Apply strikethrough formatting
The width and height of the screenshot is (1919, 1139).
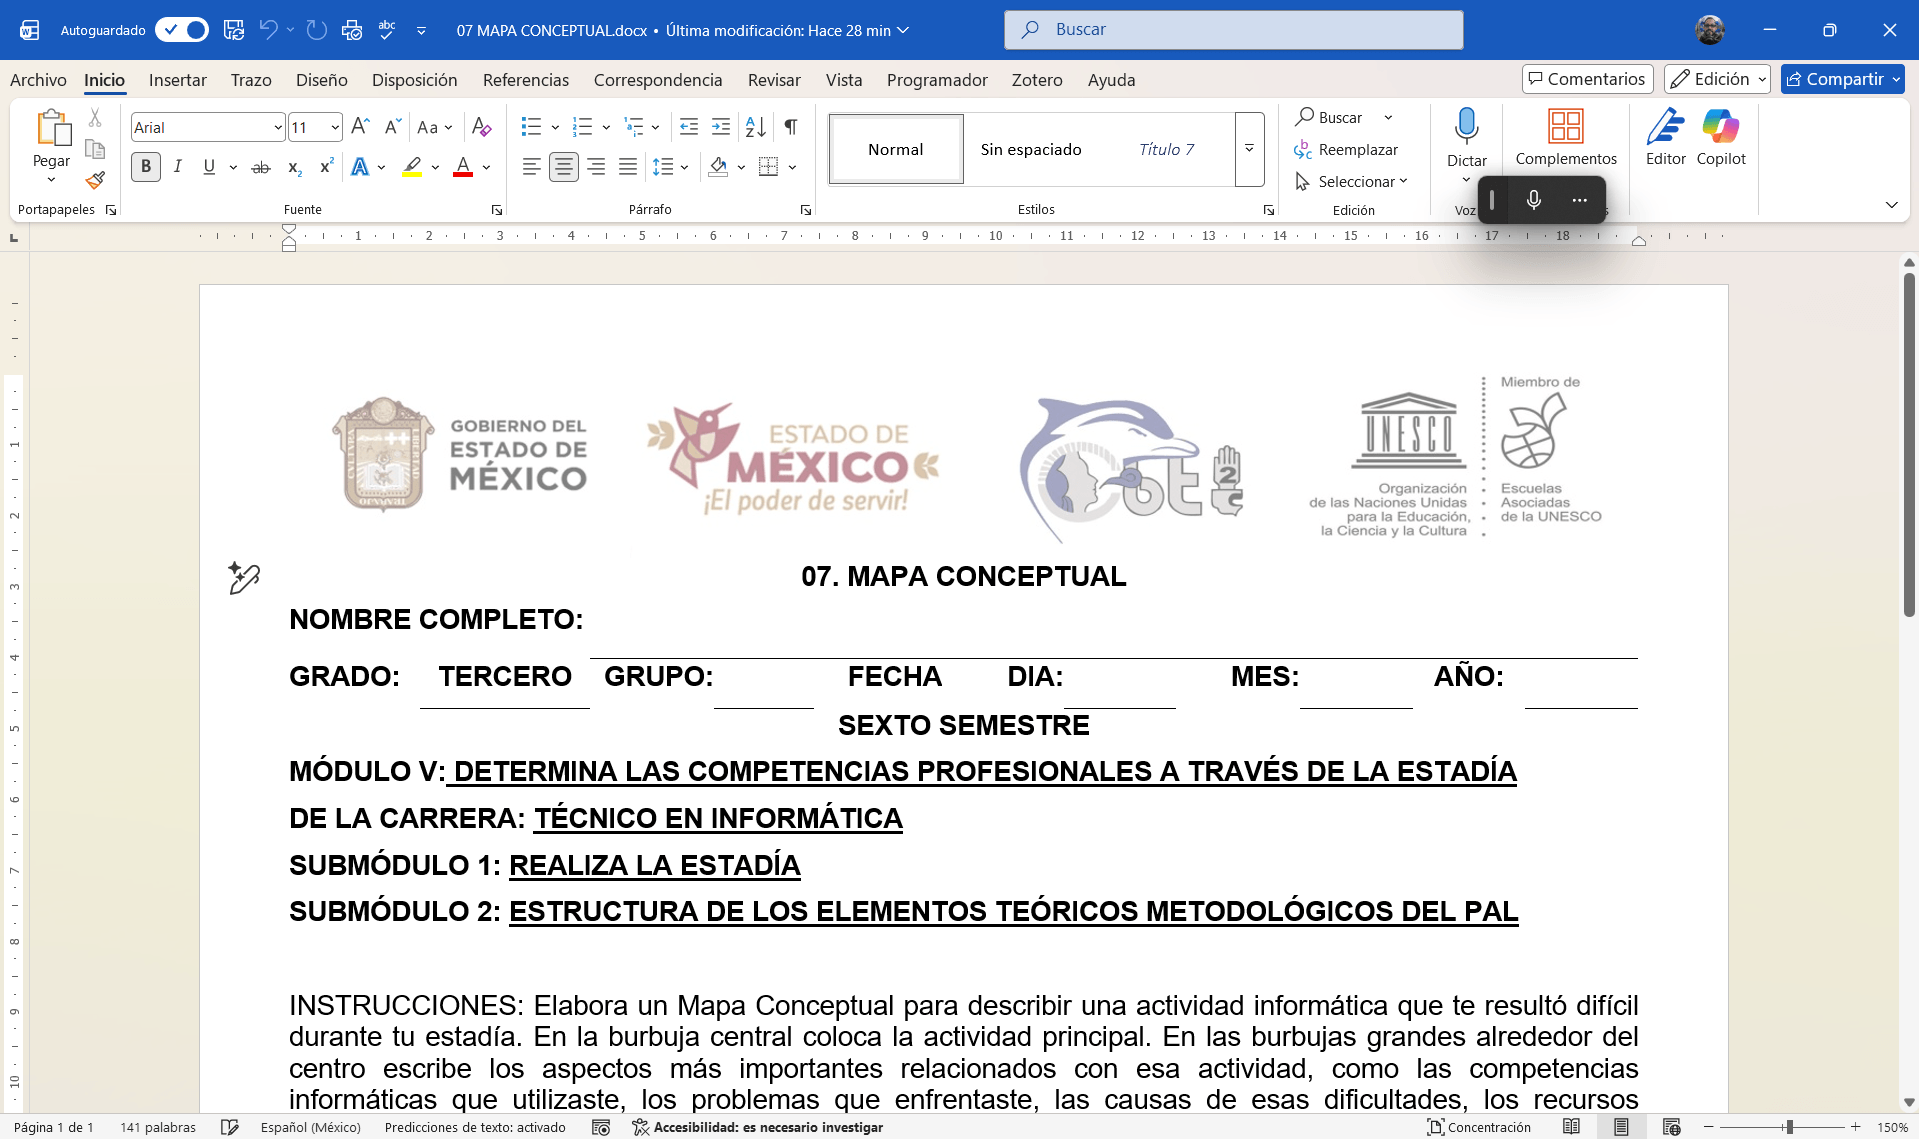pyautogui.click(x=259, y=167)
